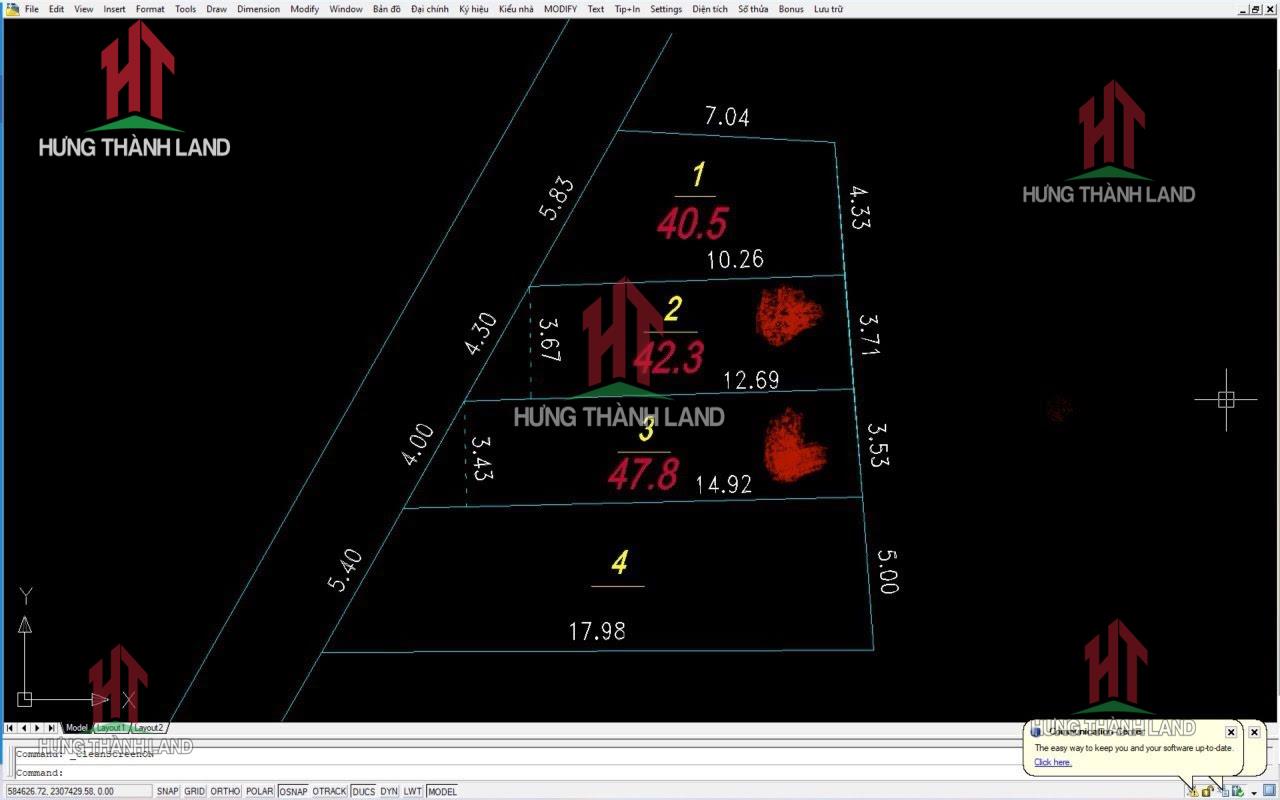Toggle ORTHO mode on
Viewport: 1280px width, 800px height.
tap(225, 791)
